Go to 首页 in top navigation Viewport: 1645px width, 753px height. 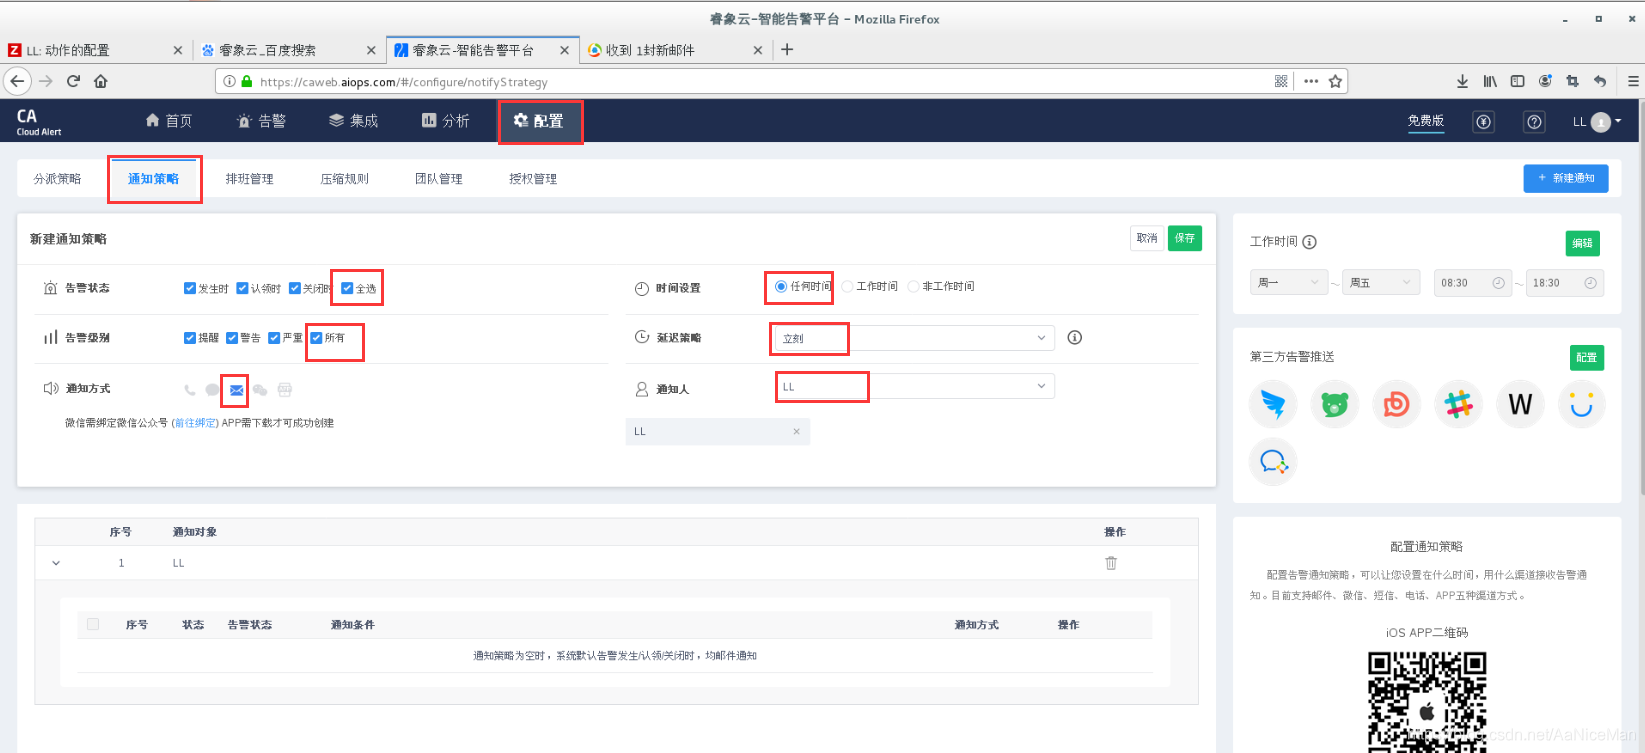click(x=169, y=121)
